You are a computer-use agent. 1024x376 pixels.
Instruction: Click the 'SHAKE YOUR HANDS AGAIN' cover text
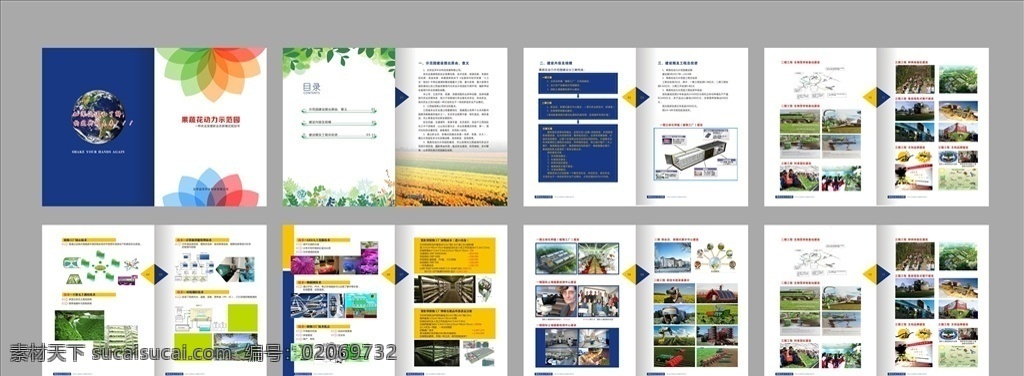(x=98, y=151)
